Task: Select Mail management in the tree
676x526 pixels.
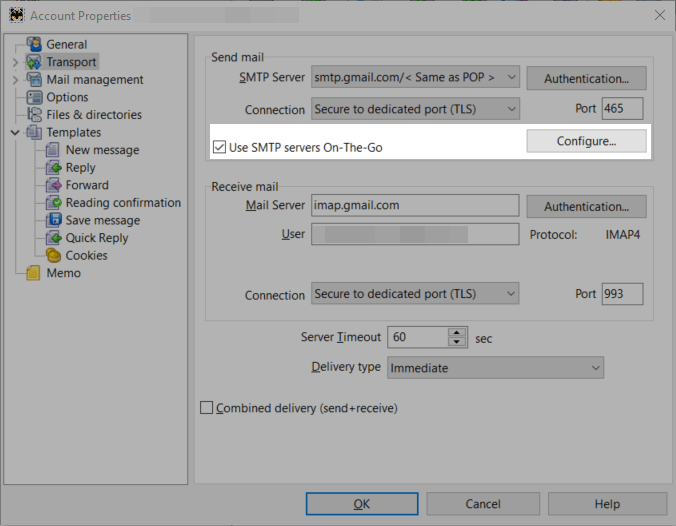Action: 95,80
